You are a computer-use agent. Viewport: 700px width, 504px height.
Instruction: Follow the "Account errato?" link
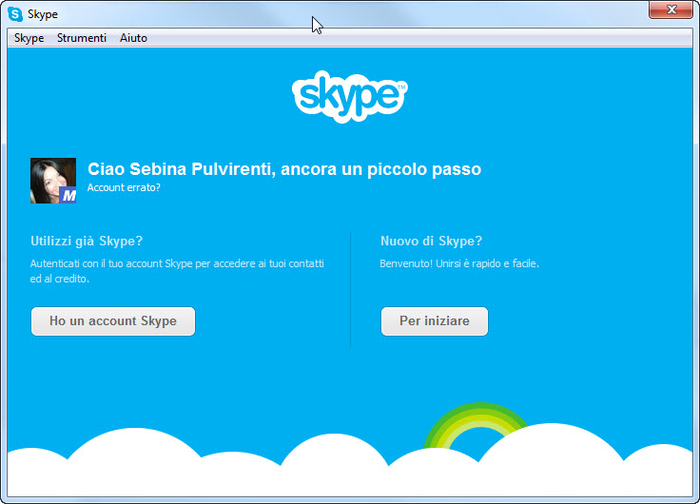click(123, 187)
